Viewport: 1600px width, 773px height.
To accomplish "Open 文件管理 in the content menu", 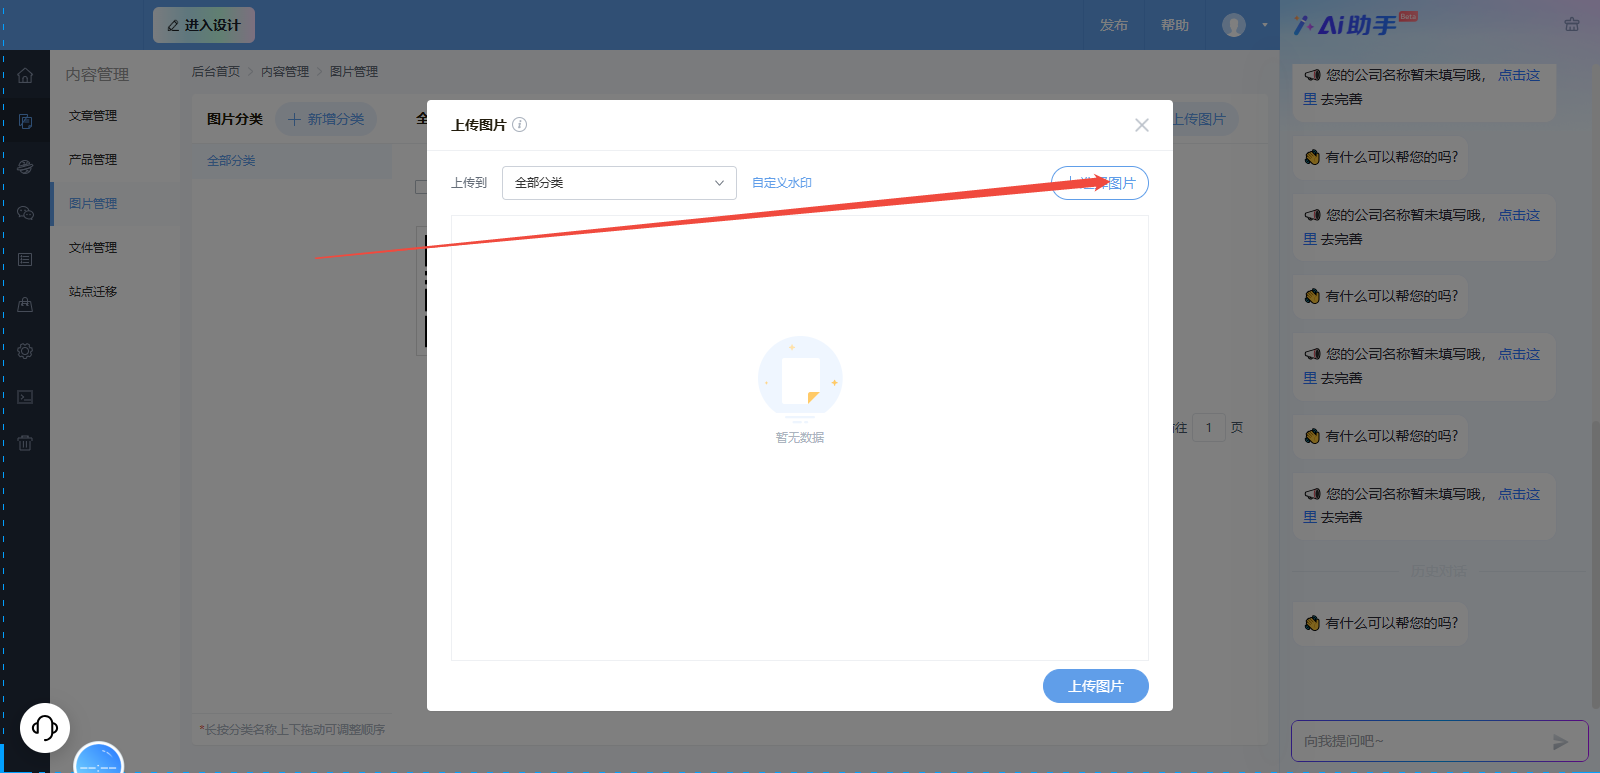I will pos(93,248).
